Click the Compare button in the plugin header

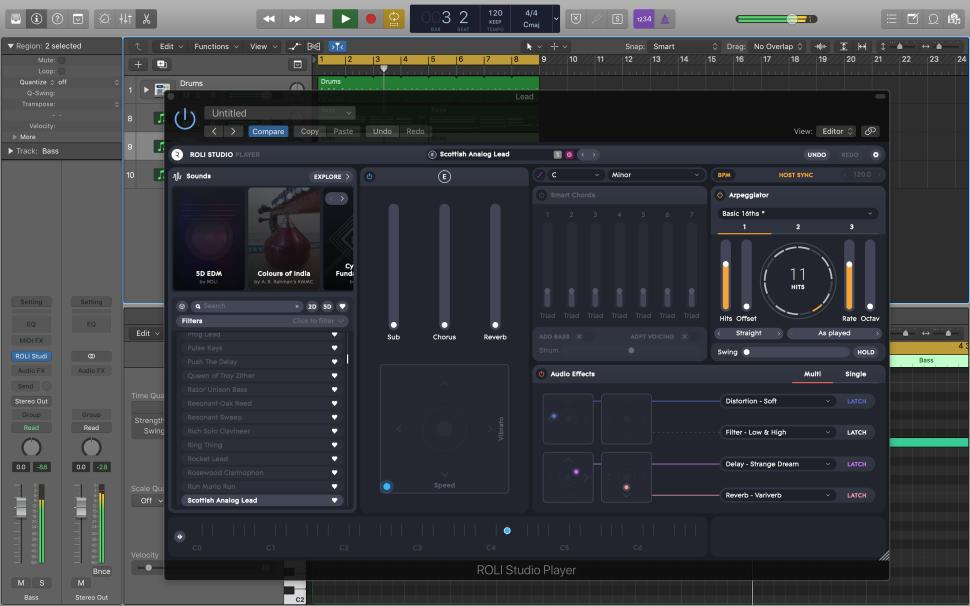pyautogui.click(x=268, y=131)
